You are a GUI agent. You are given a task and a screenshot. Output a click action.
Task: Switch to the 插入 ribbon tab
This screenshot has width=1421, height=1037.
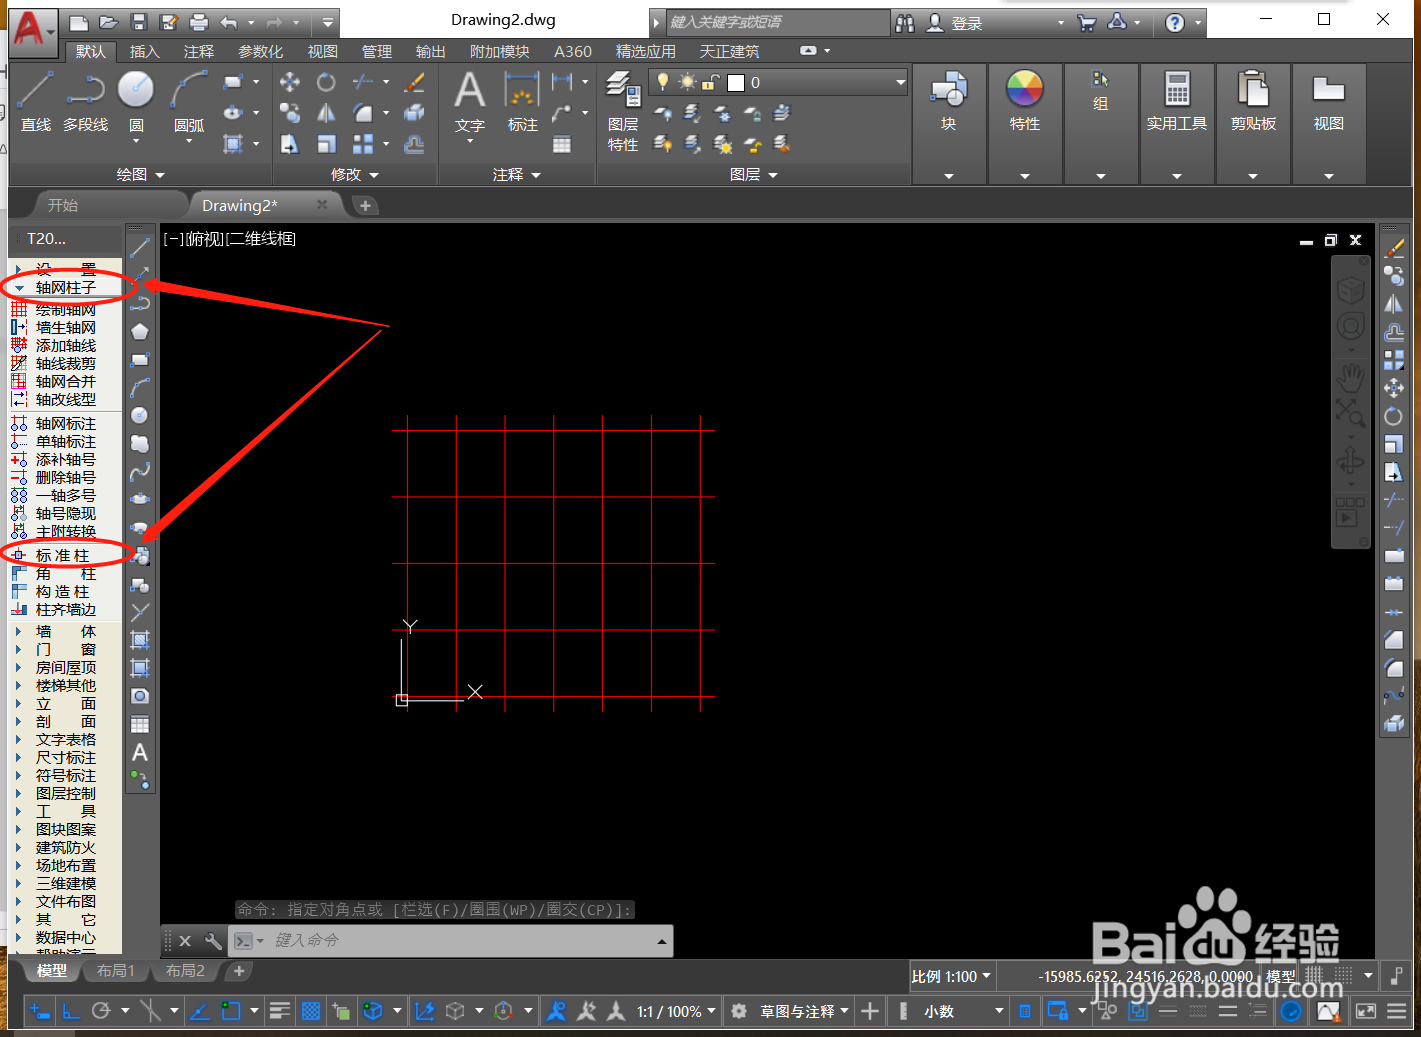[x=144, y=51]
